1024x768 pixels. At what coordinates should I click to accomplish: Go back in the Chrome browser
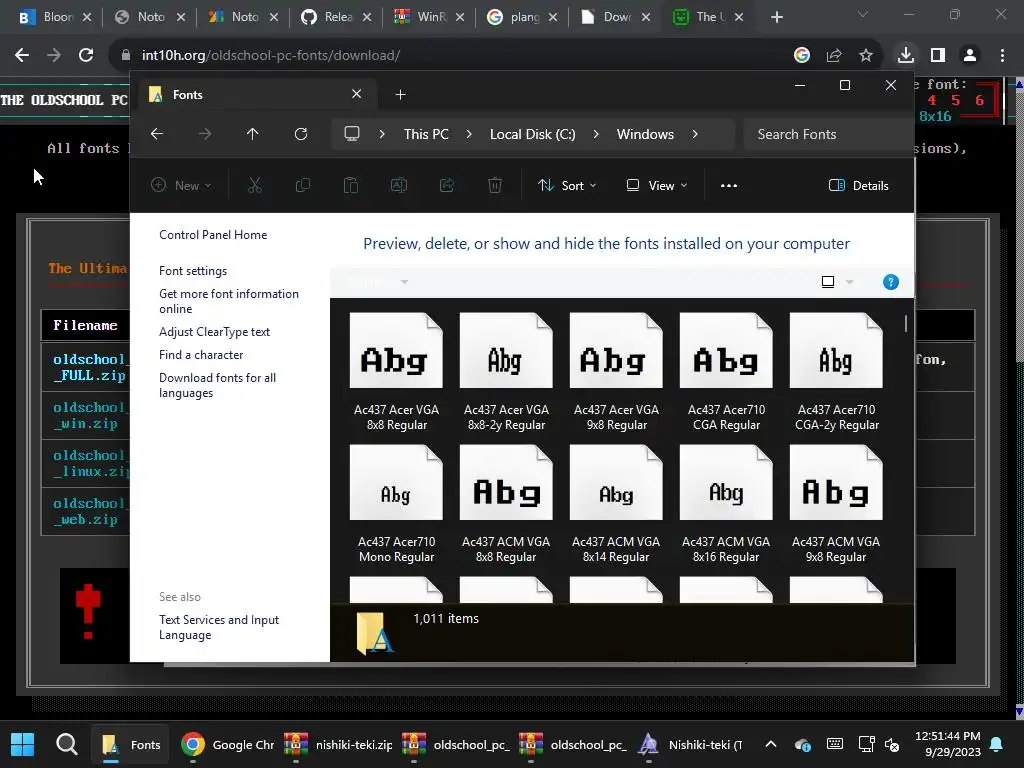(22, 55)
